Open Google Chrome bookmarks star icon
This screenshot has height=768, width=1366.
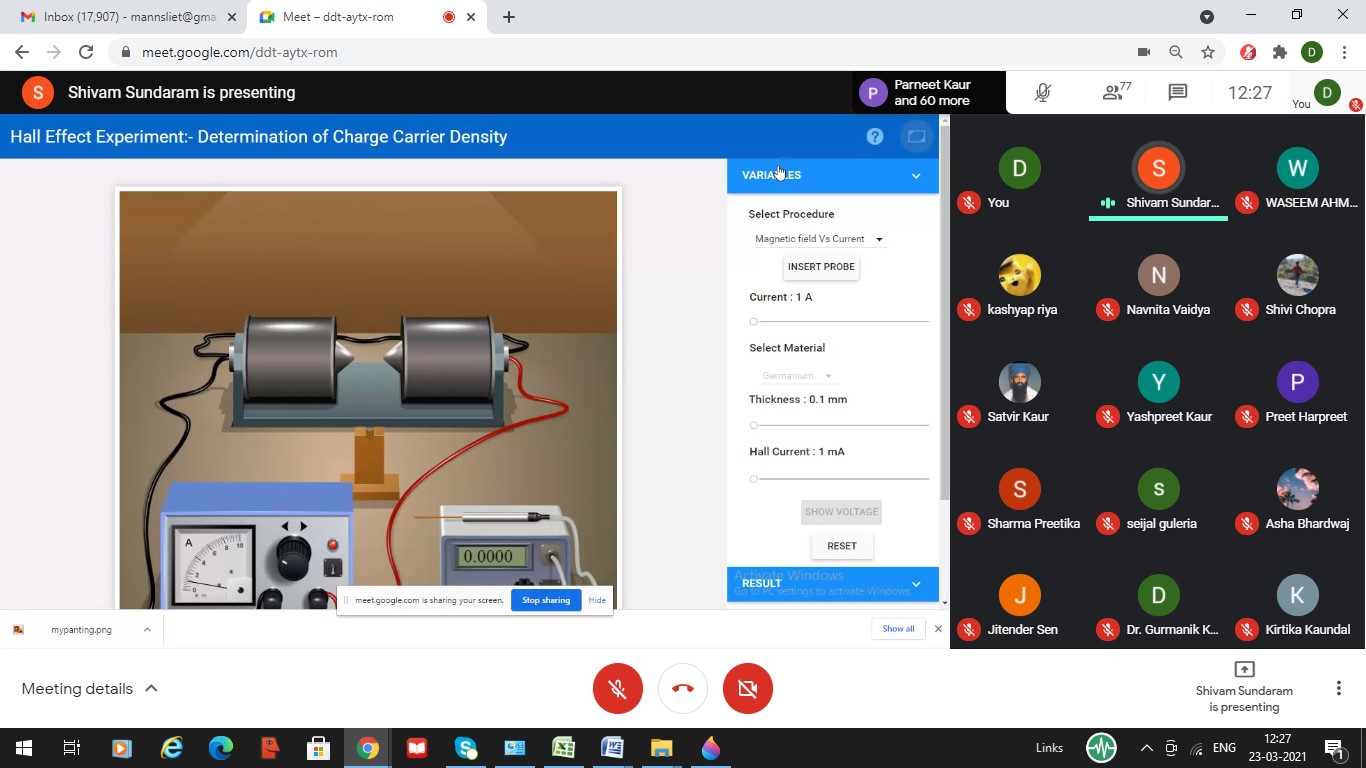(1207, 52)
